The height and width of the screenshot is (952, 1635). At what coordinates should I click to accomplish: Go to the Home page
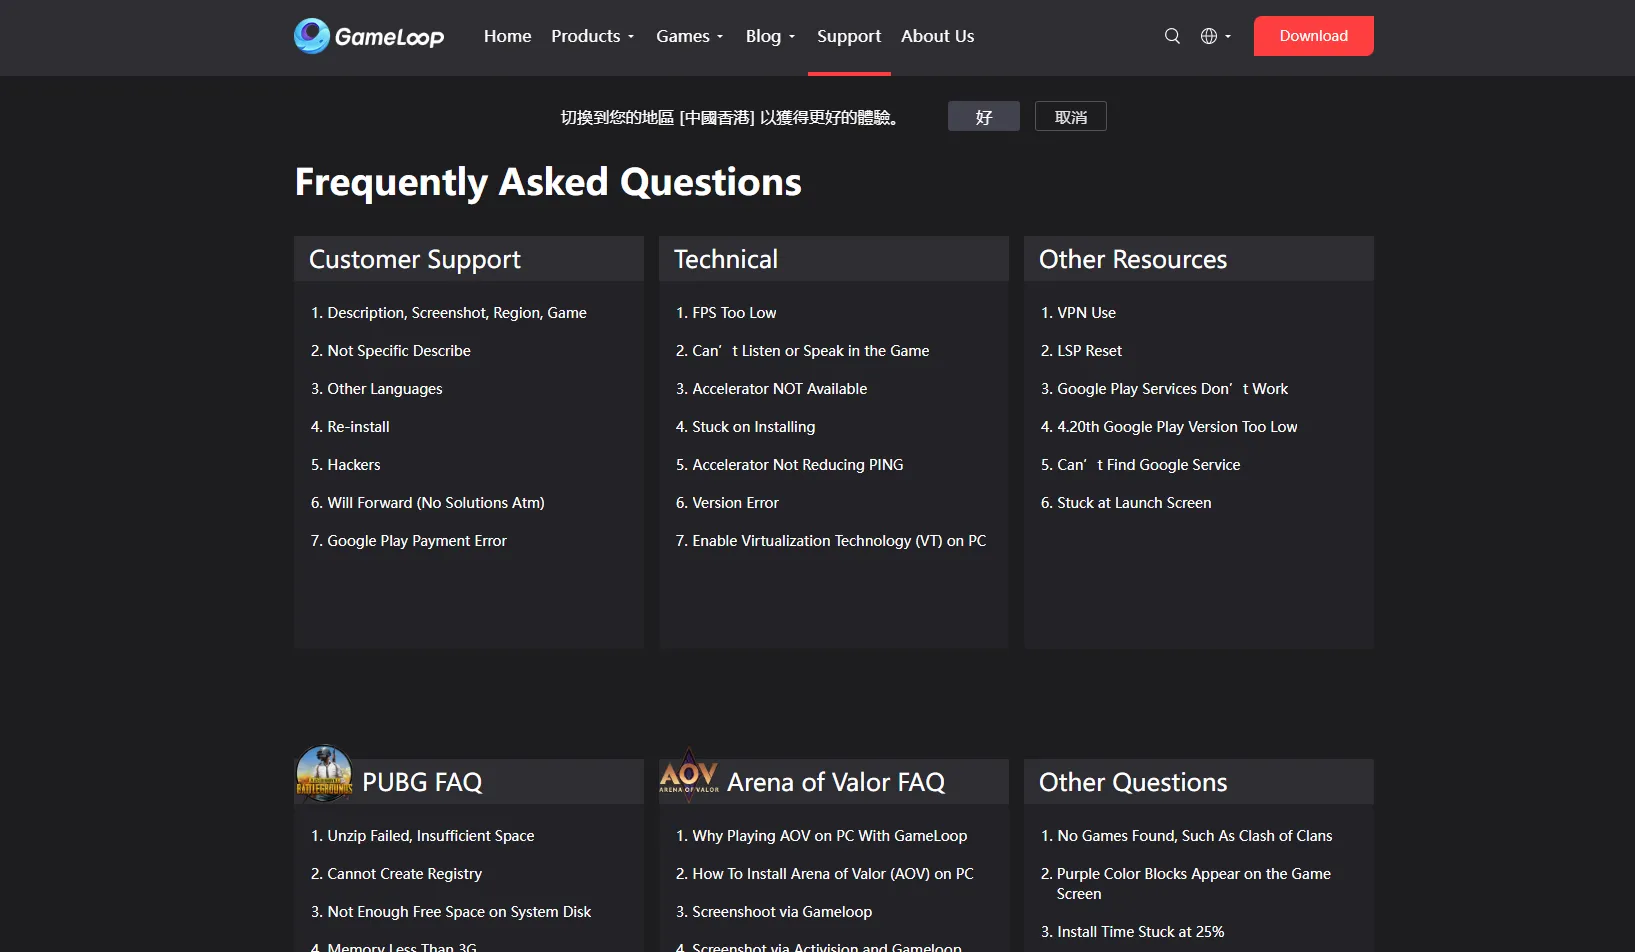pyautogui.click(x=508, y=36)
